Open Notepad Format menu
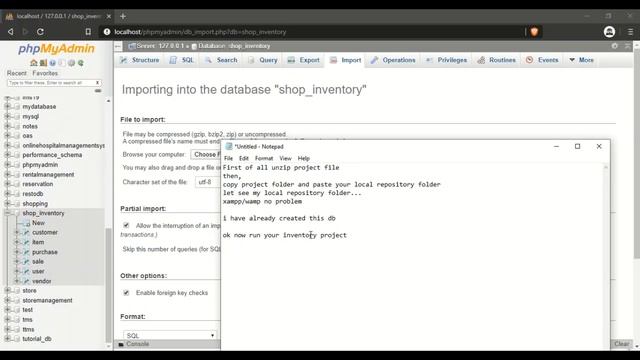The width and height of the screenshot is (640, 360). coord(264,158)
